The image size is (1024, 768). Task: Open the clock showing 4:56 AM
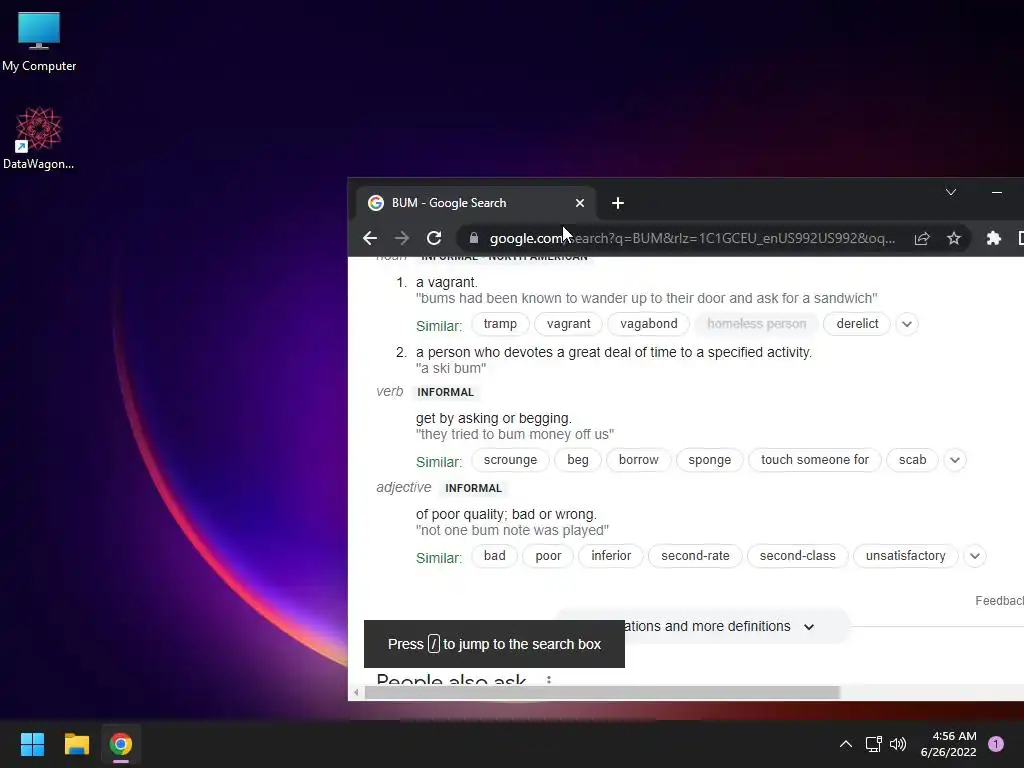(948, 744)
